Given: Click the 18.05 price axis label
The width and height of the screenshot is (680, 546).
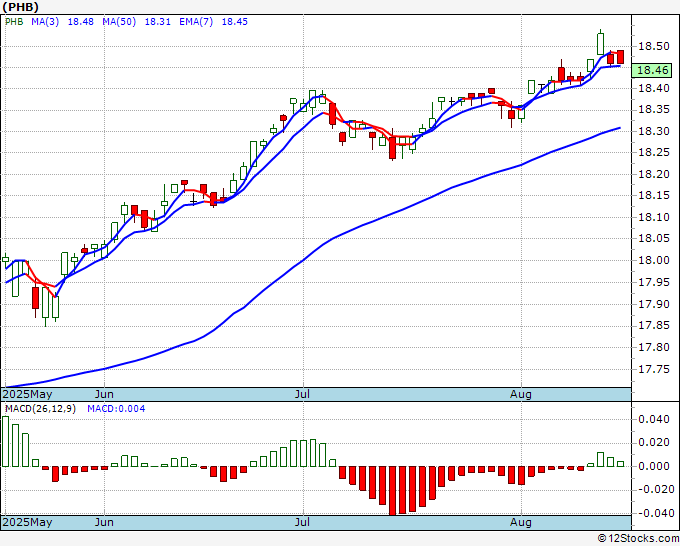Looking at the screenshot, I should pyautogui.click(x=654, y=239).
